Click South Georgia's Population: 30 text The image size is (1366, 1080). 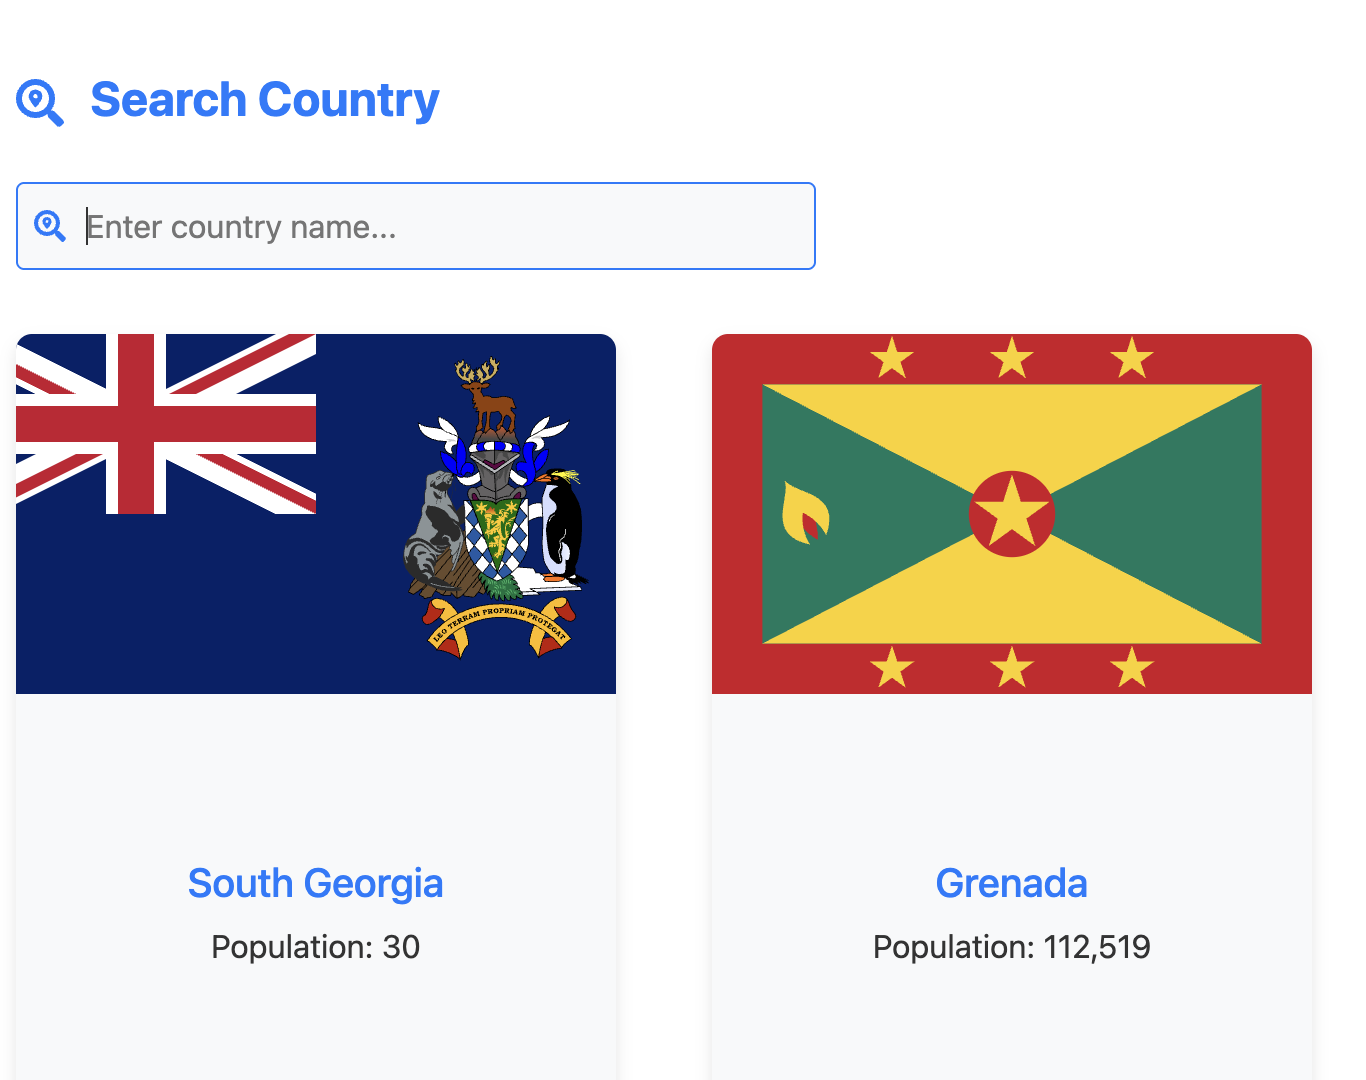click(315, 947)
